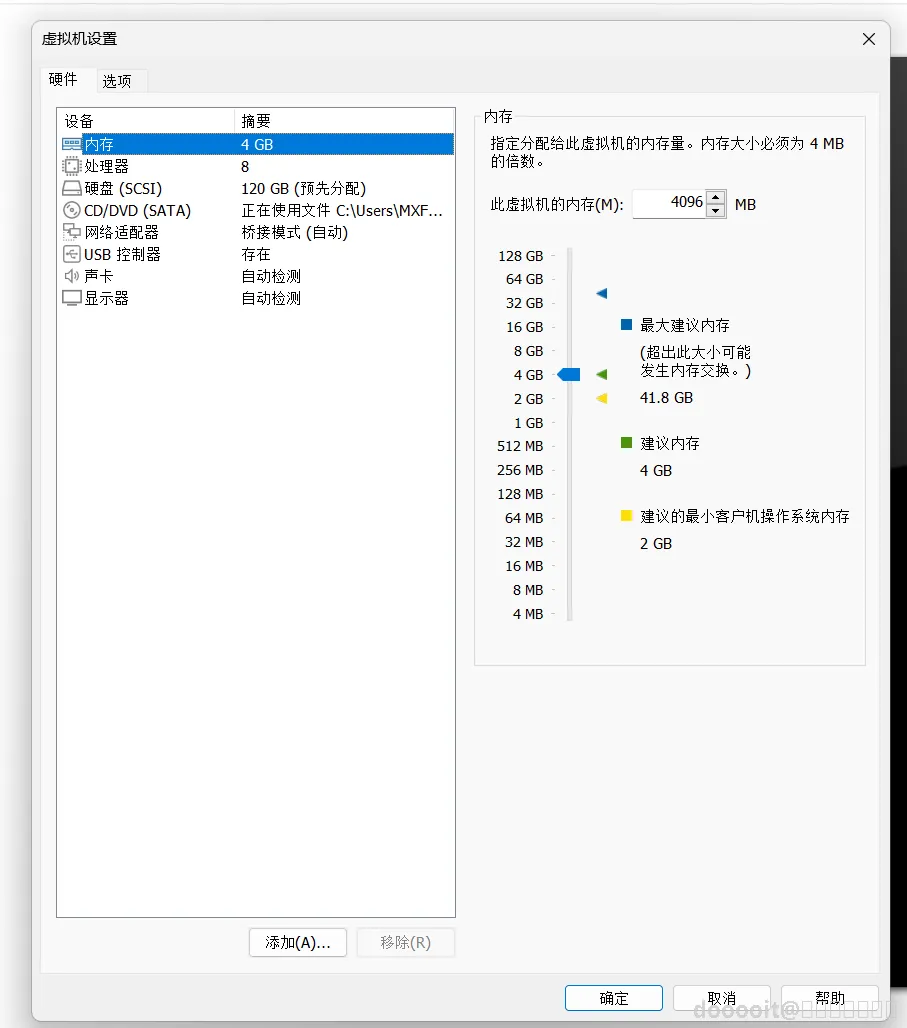This screenshot has height=1028, width=907.
Task: Click the 确定 button
Action: pyautogui.click(x=613, y=997)
